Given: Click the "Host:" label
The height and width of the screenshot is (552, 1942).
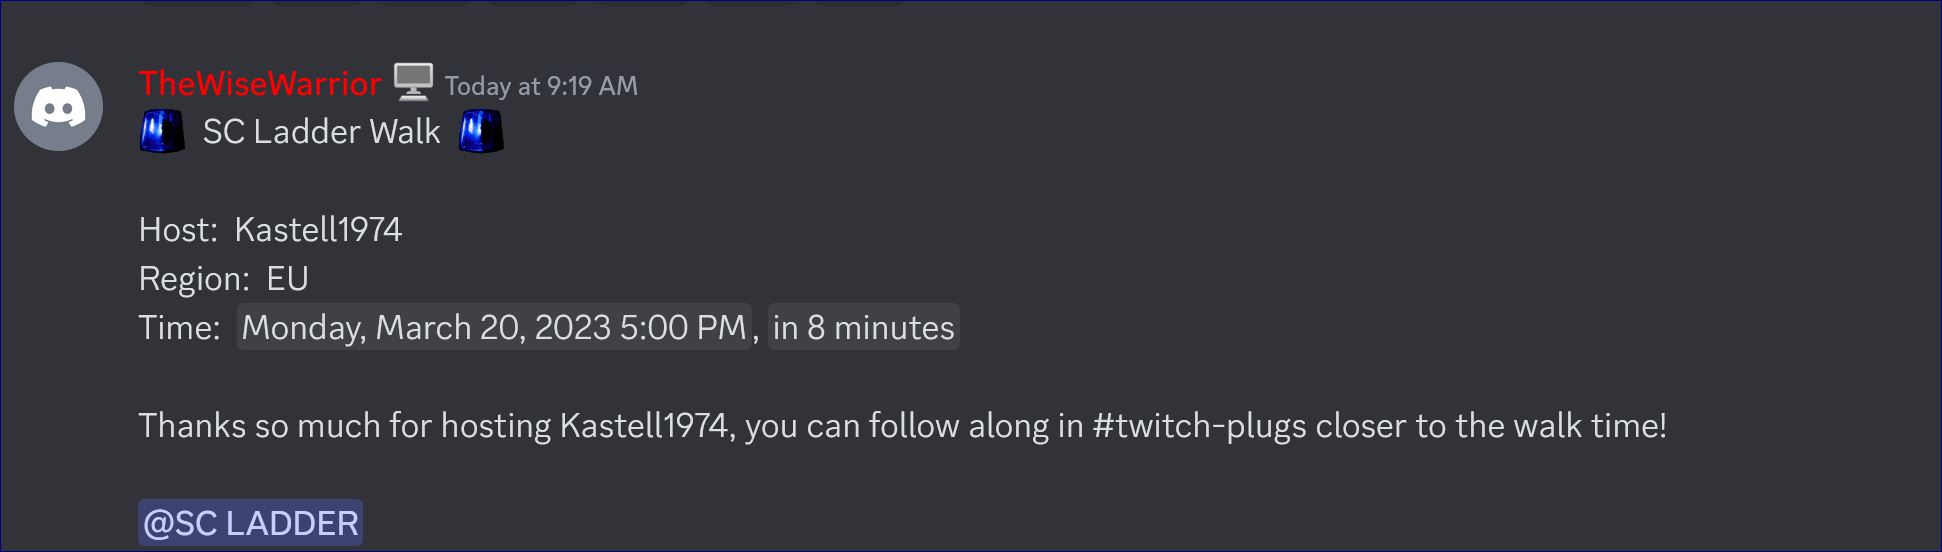Looking at the screenshot, I should coord(178,230).
